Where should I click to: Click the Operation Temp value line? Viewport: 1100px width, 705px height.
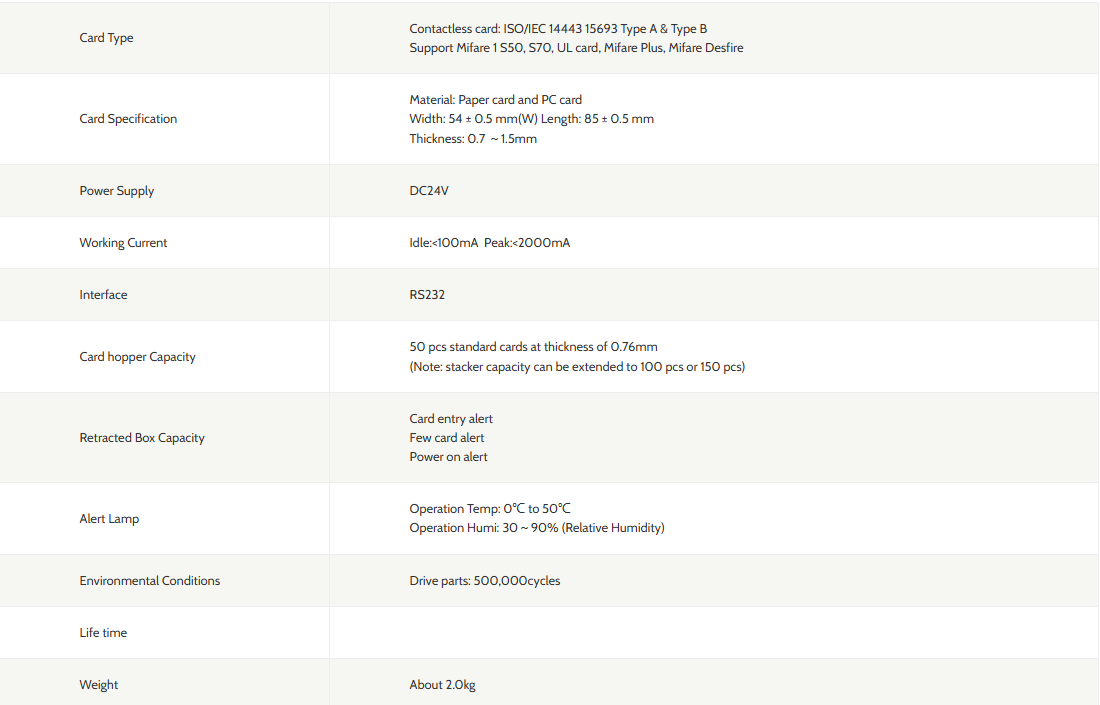490,509
